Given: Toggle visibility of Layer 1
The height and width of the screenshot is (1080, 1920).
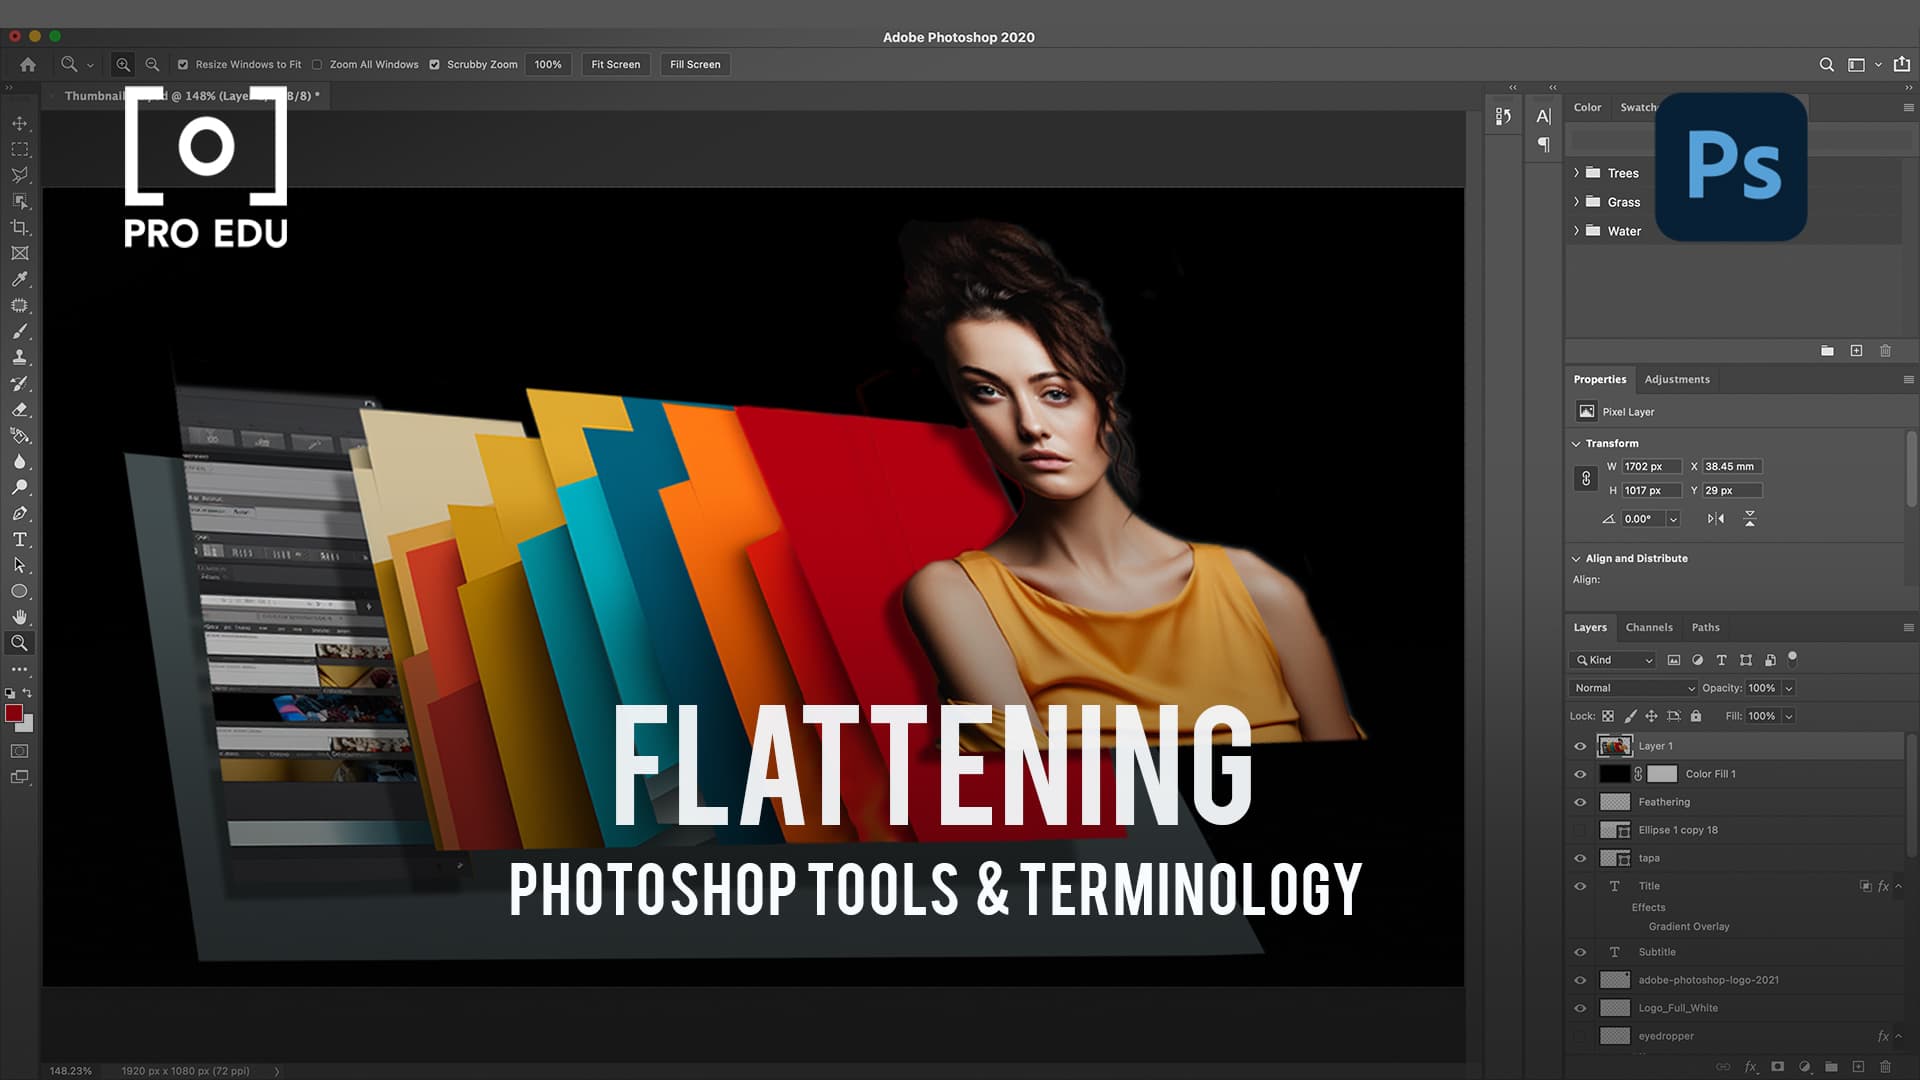Looking at the screenshot, I should pos(1581,745).
